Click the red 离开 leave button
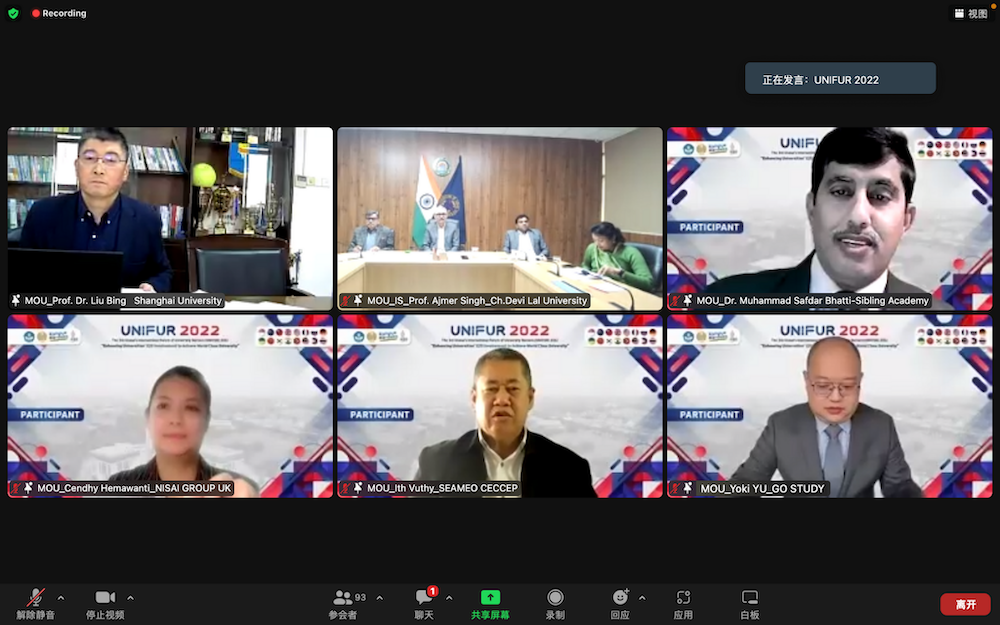This screenshot has width=1000, height=625. 966,604
